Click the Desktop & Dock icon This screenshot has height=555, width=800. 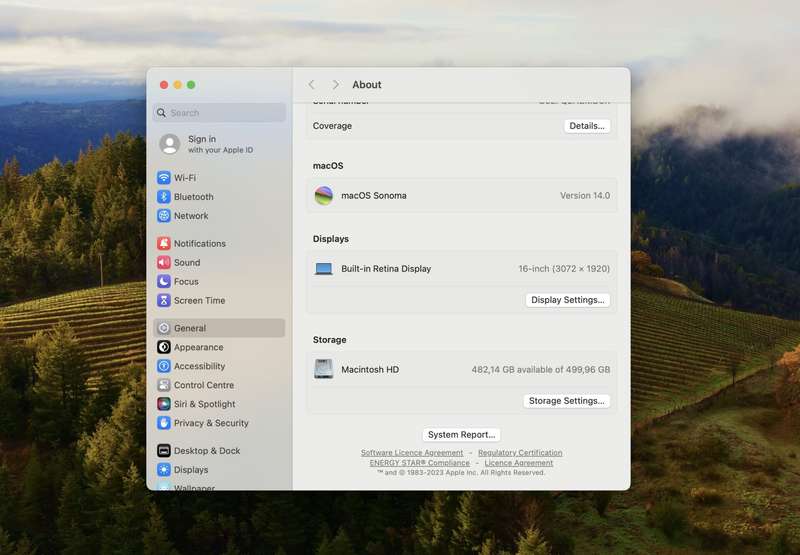(164, 450)
